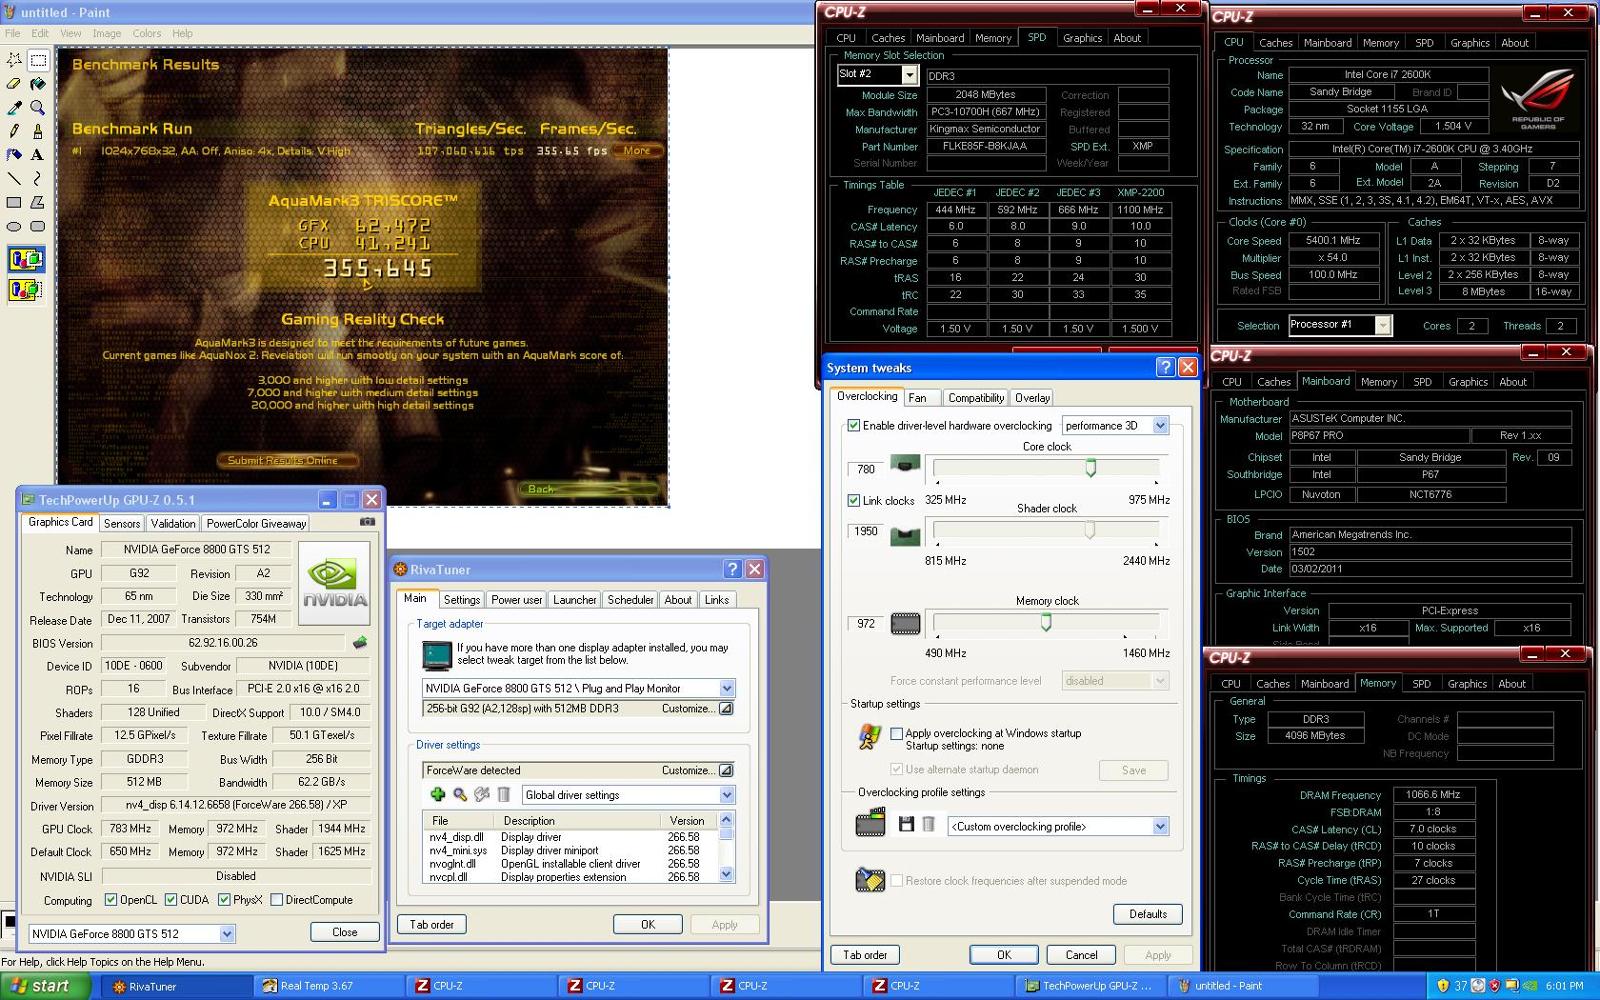Select the Pick Color eyedropper tool

[14, 107]
